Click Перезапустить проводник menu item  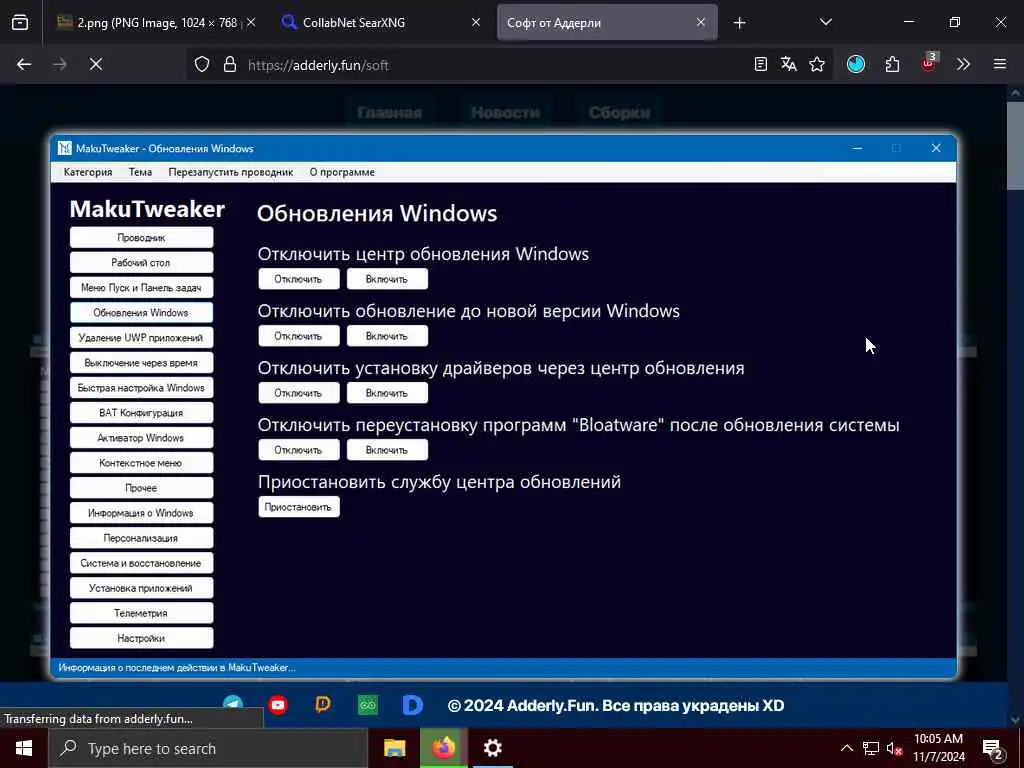(231, 172)
